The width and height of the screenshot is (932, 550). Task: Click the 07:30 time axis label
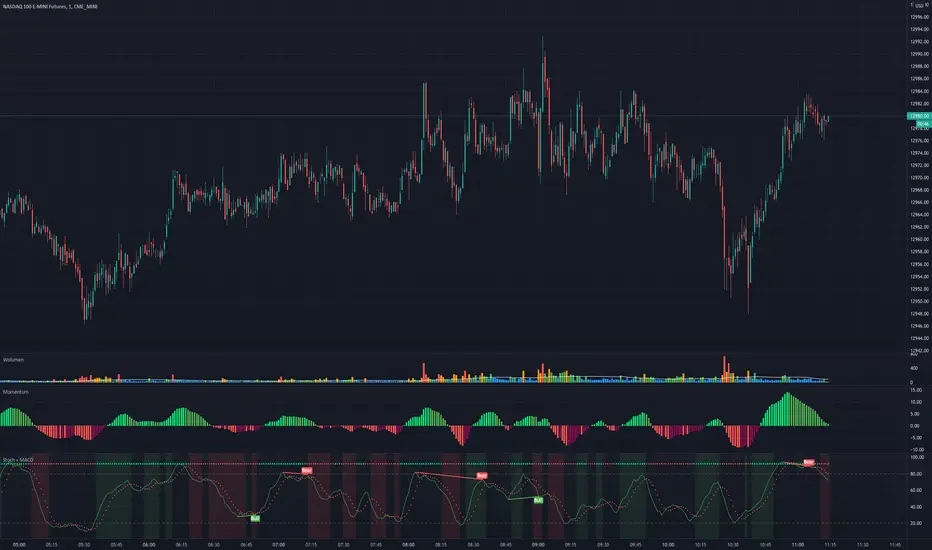click(x=343, y=545)
